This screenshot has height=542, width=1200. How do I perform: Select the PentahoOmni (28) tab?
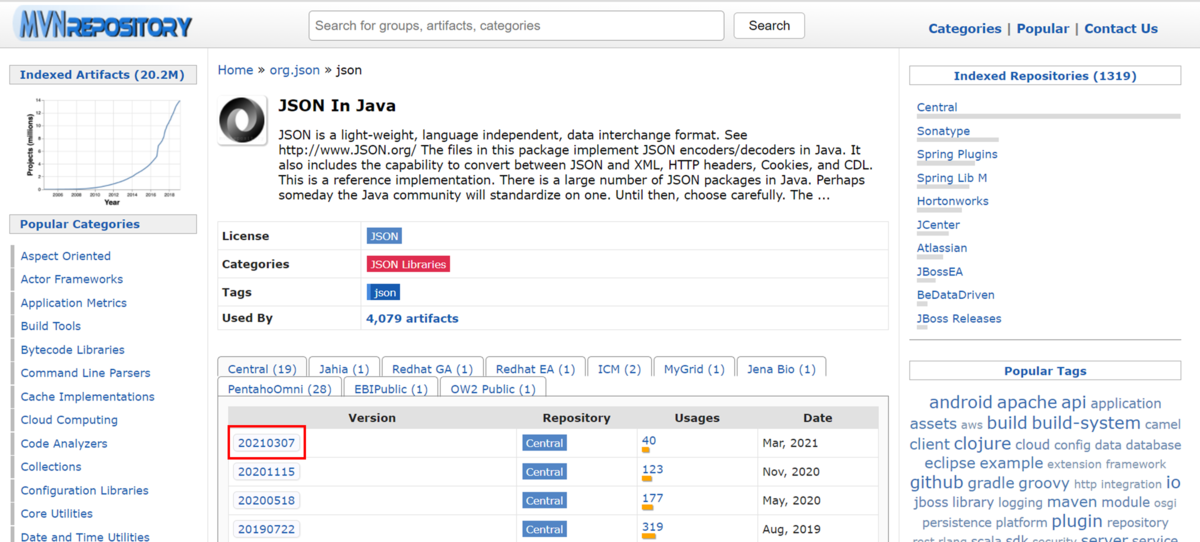280,389
